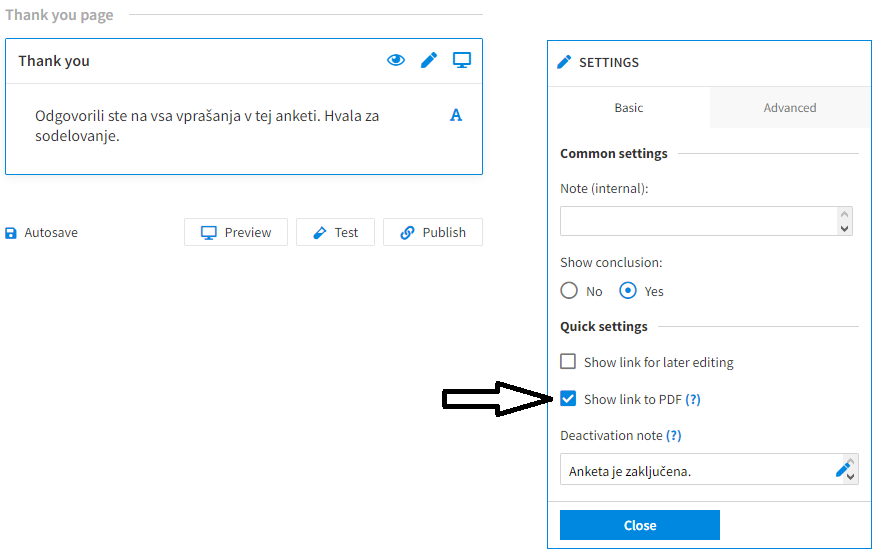Viewport: 876px width, 553px height.
Task: Click the monitor icon in Thank you header
Action: pos(461,60)
